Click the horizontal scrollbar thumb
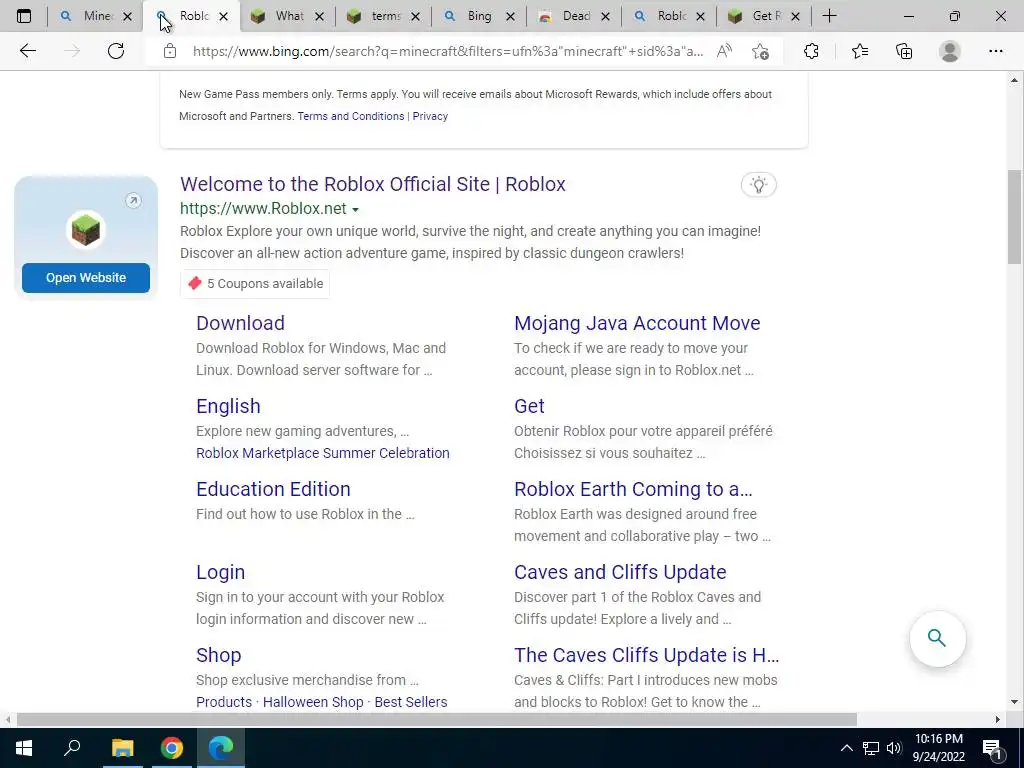 436,720
